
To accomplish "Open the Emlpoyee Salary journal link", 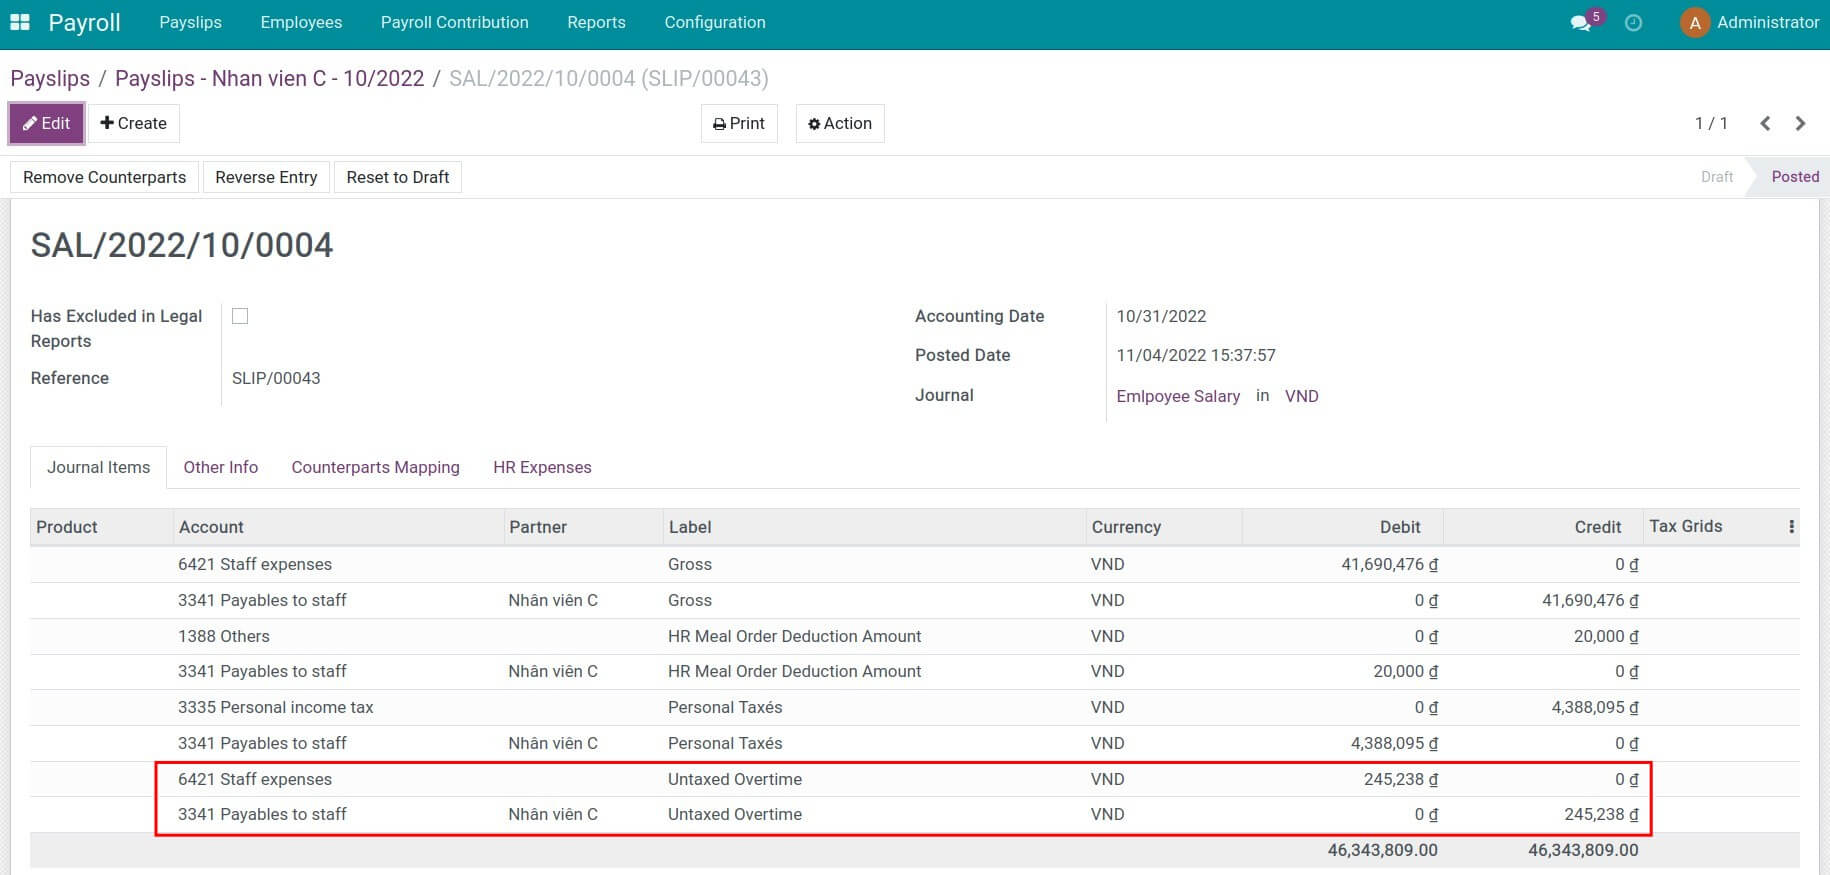I will 1177,396.
